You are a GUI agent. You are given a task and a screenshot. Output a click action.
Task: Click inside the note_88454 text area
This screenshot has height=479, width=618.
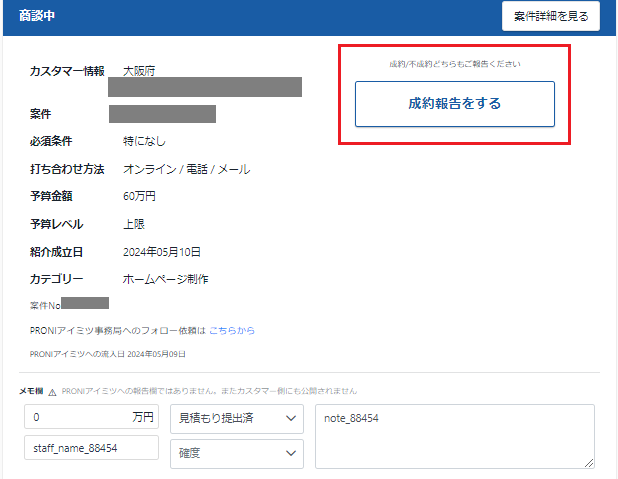[454, 435]
